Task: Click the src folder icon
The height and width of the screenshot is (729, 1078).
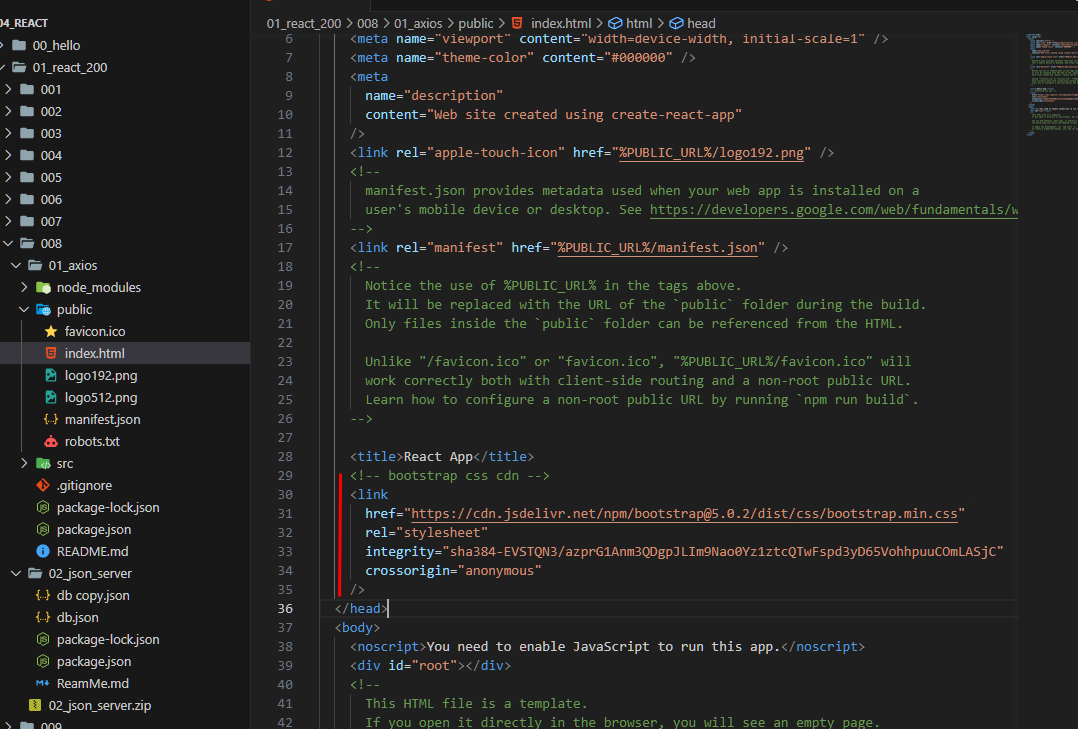Action: pyautogui.click(x=43, y=464)
